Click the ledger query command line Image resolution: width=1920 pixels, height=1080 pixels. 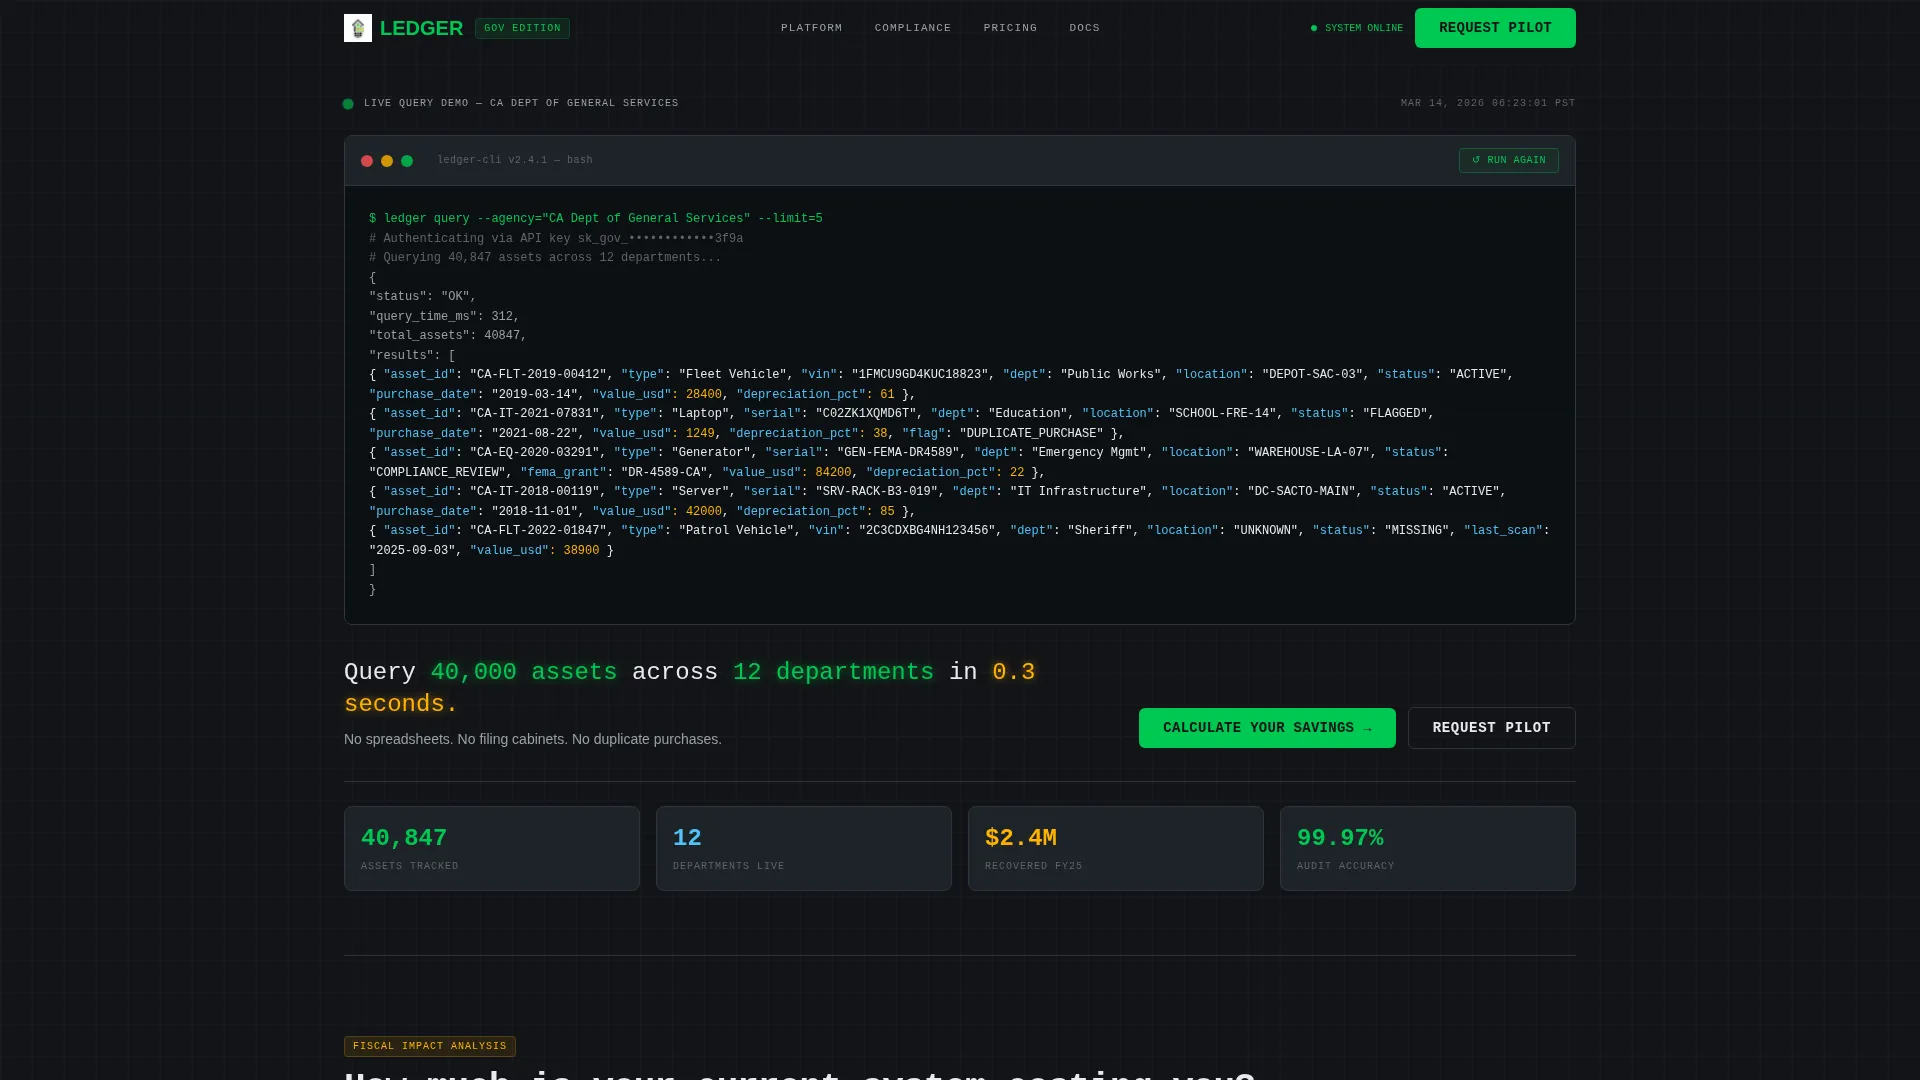596,218
